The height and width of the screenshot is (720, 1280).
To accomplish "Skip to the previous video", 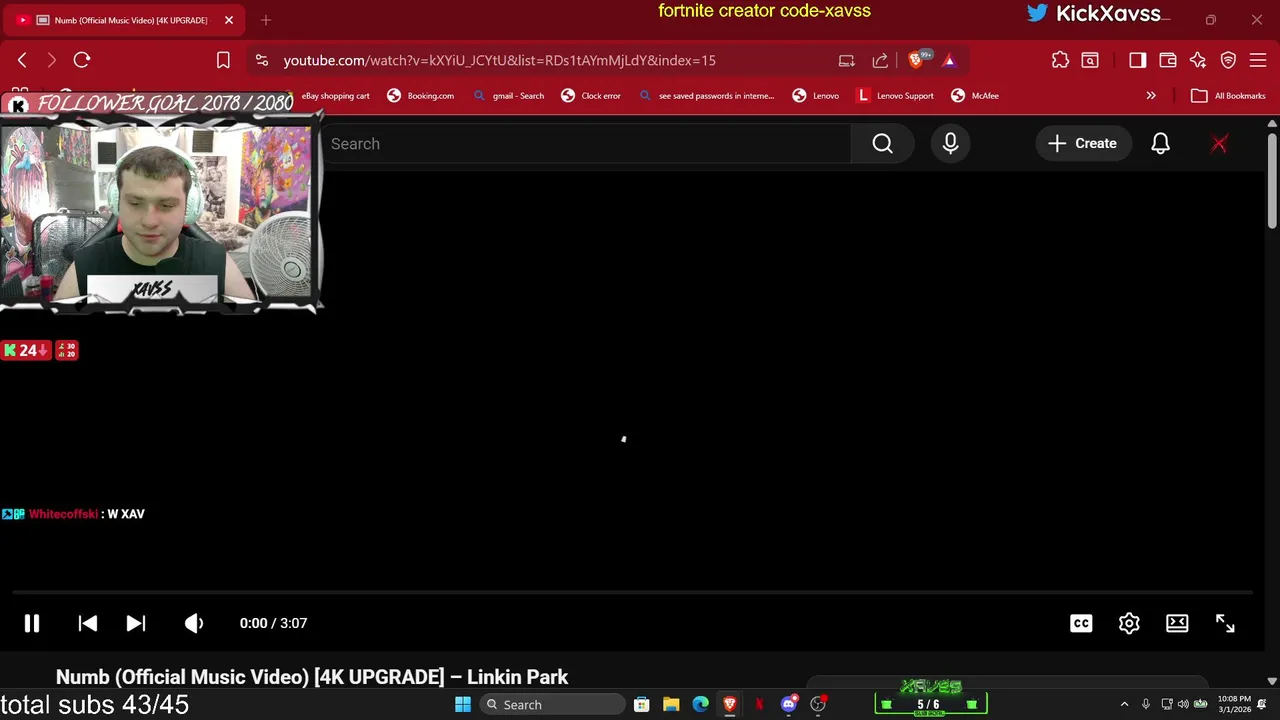I will pos(88,623).
